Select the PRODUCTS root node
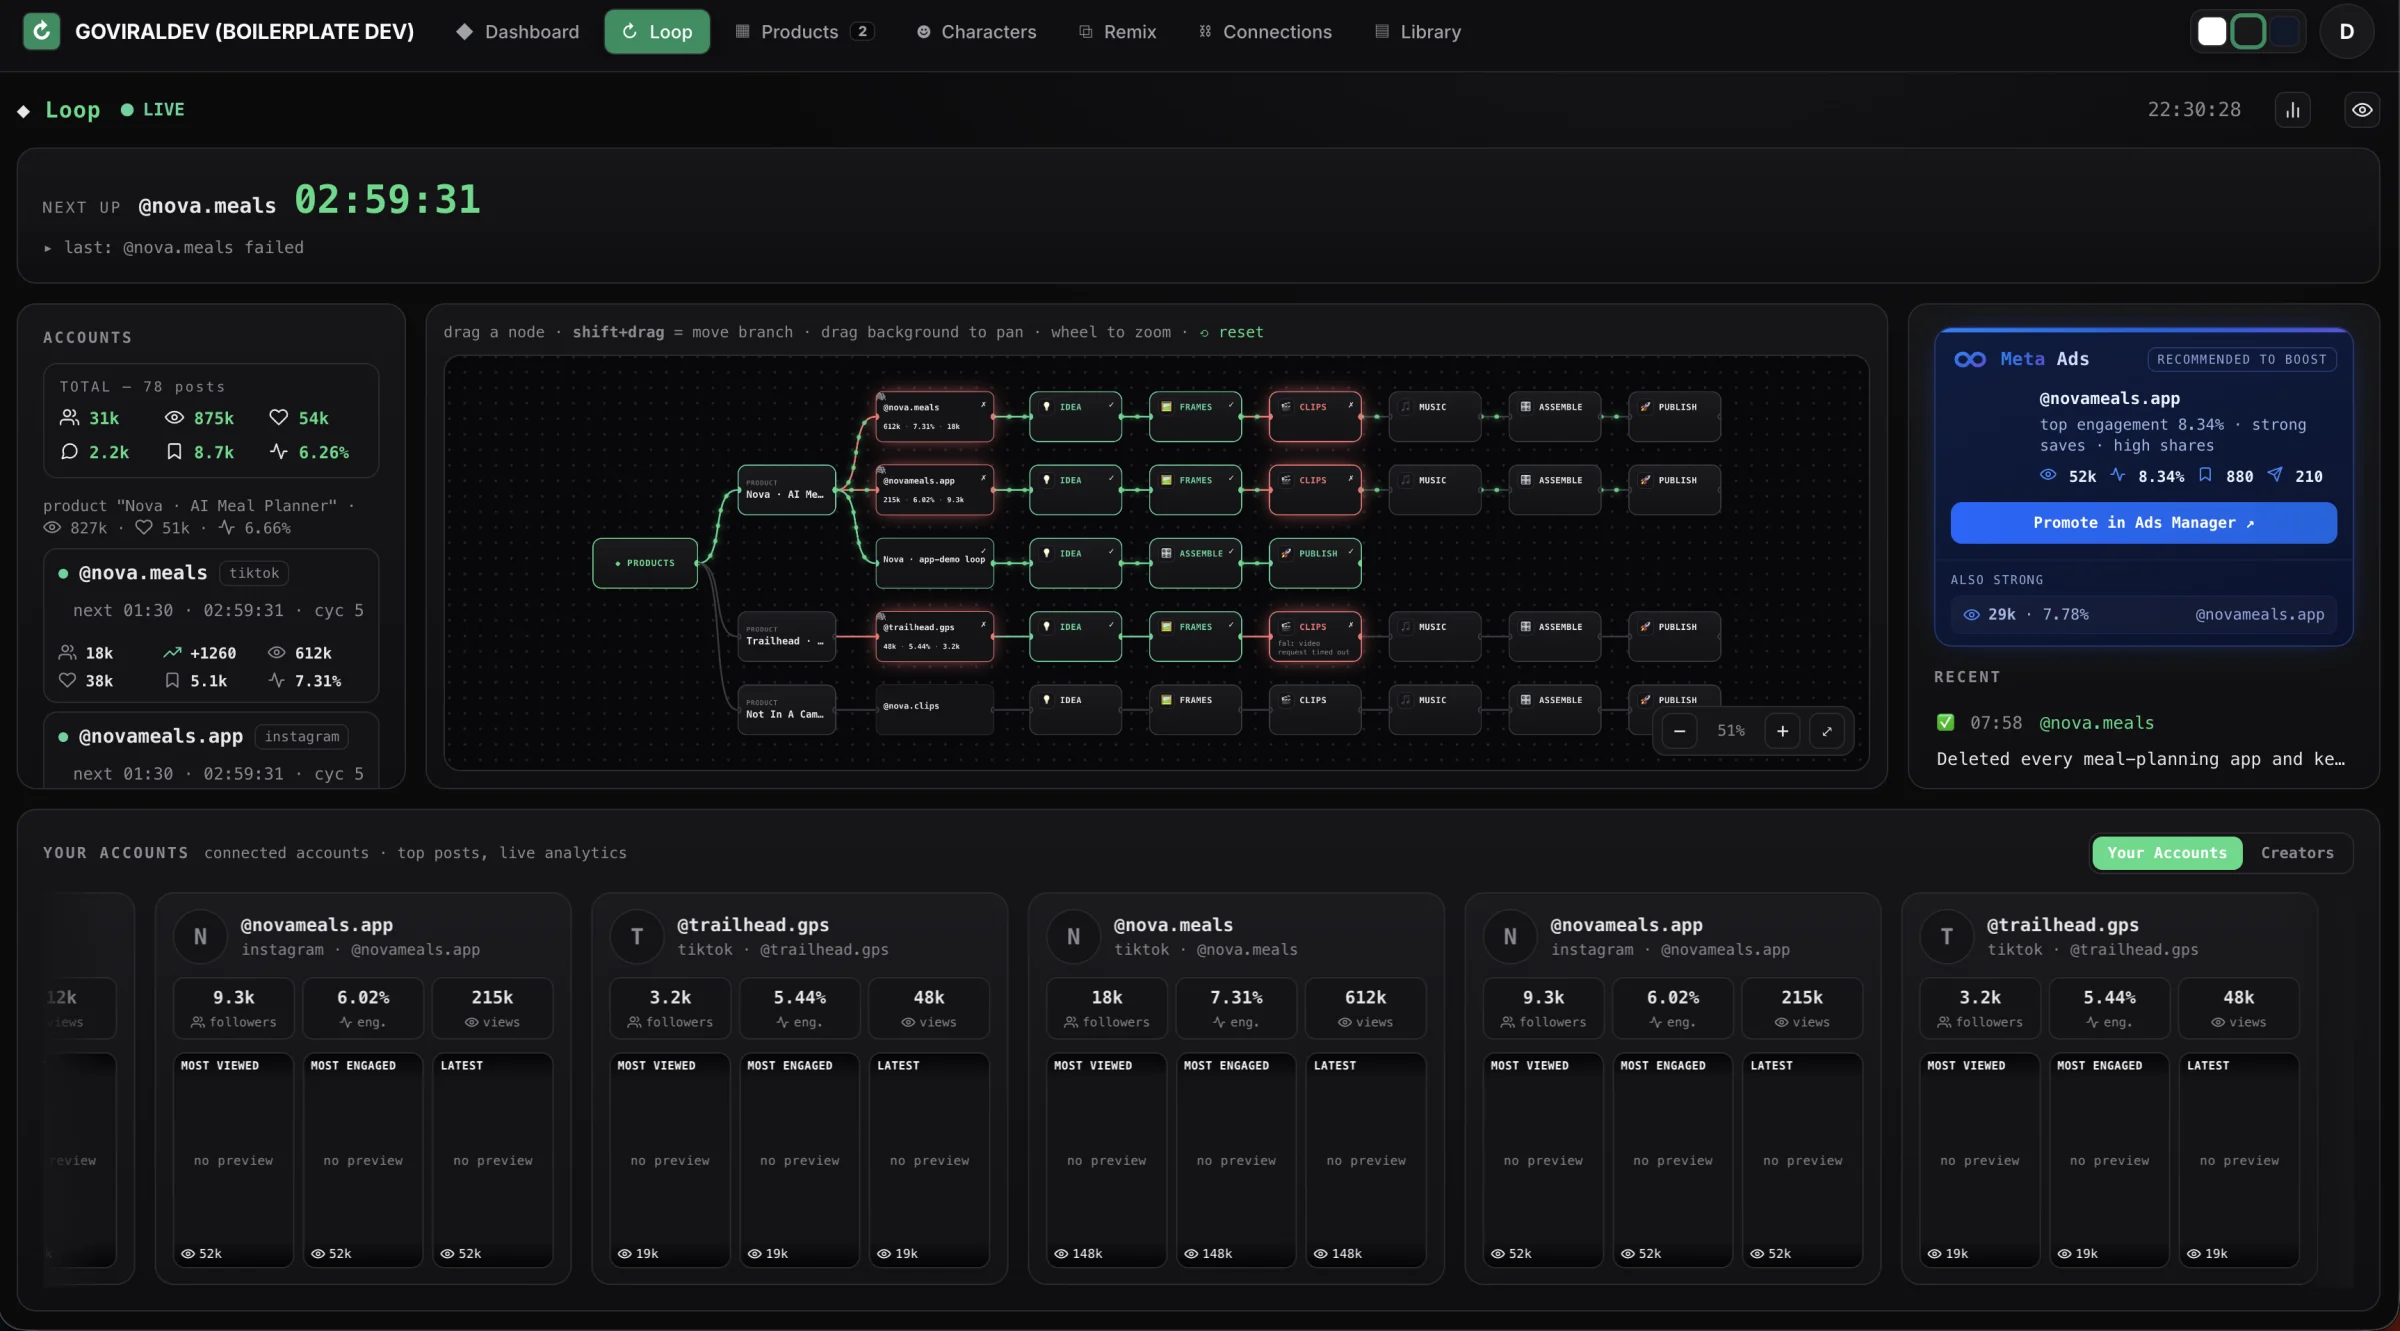Viewport: 2400px width, 1331px height. [645, 563]
